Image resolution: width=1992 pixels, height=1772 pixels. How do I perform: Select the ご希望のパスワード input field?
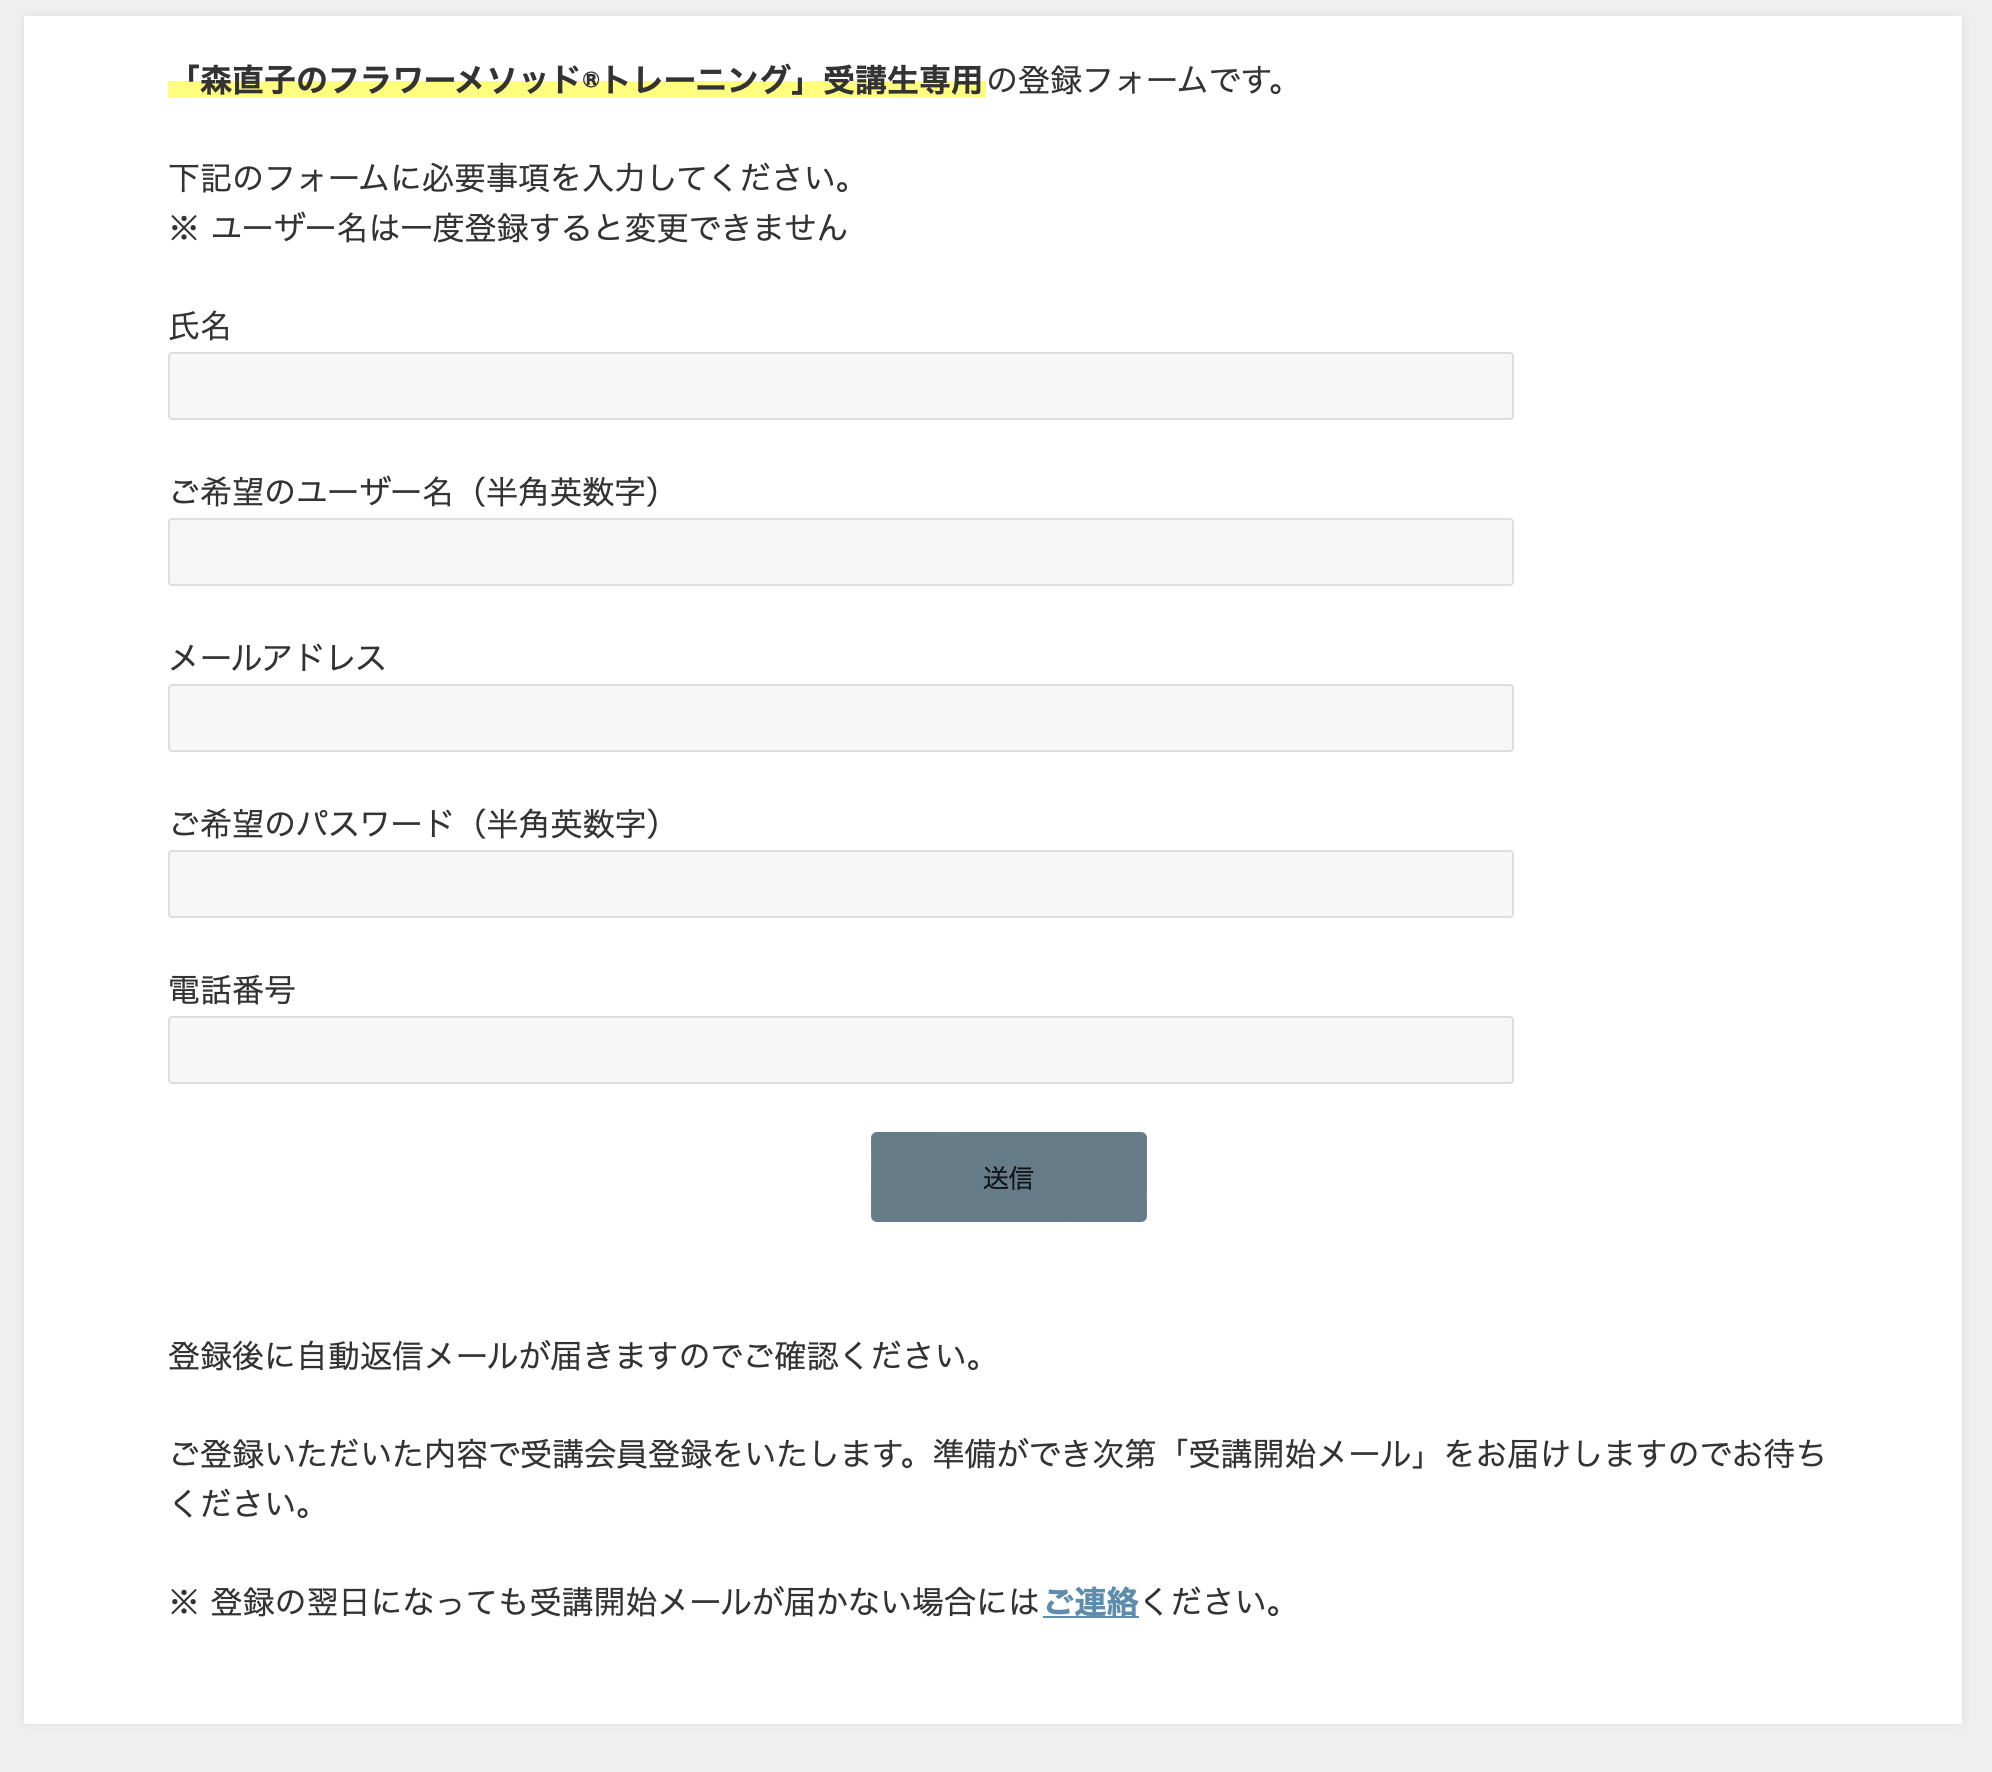840,884
